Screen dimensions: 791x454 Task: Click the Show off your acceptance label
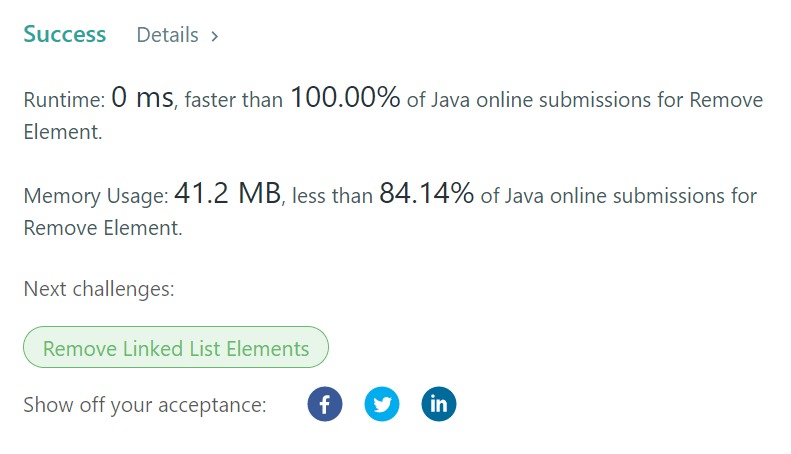(145, 405)
